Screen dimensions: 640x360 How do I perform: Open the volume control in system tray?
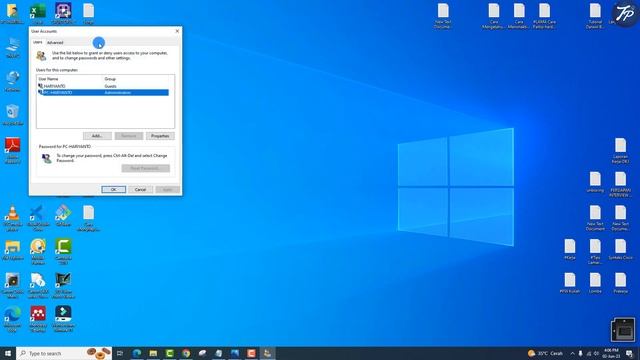coord(596,353)
